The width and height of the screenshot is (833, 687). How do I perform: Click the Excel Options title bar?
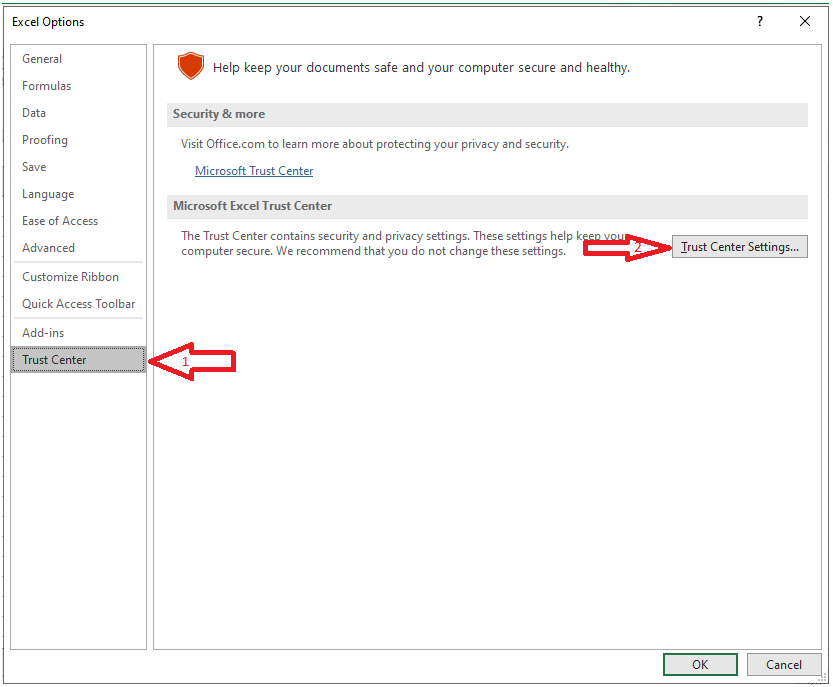[350, 21]
